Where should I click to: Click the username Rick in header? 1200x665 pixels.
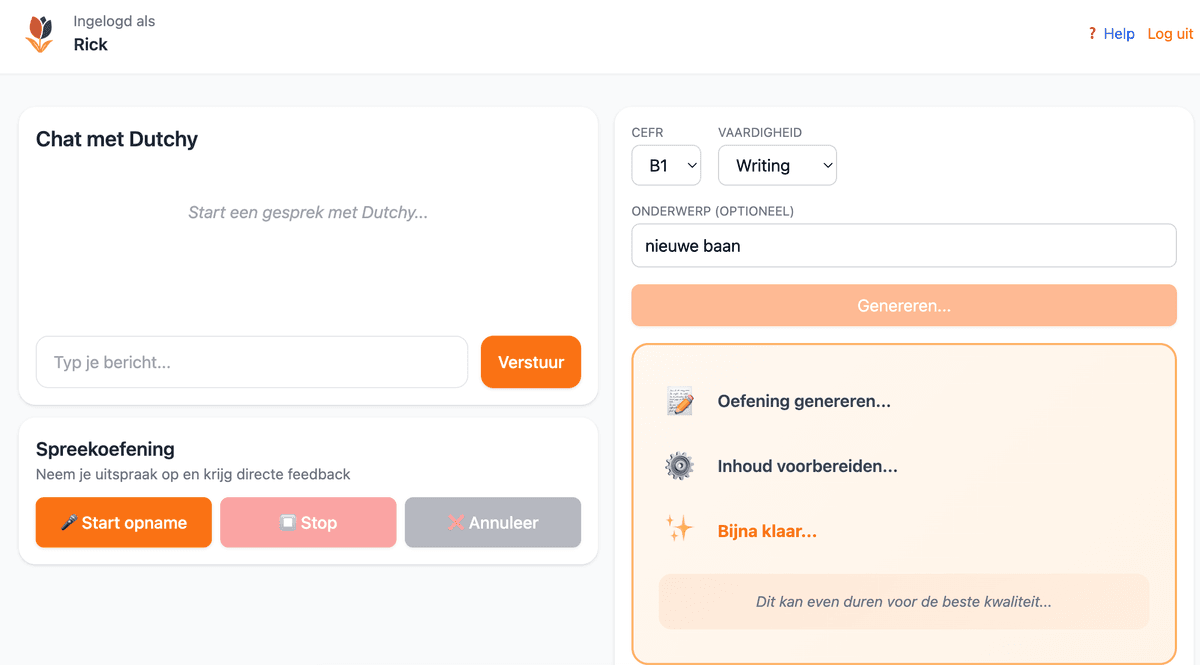(x=91, y=45)
